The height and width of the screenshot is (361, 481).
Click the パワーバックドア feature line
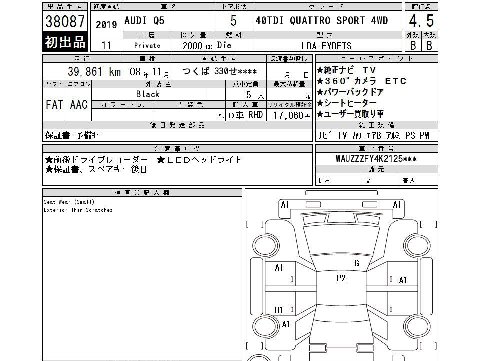(x=350, y=92)
